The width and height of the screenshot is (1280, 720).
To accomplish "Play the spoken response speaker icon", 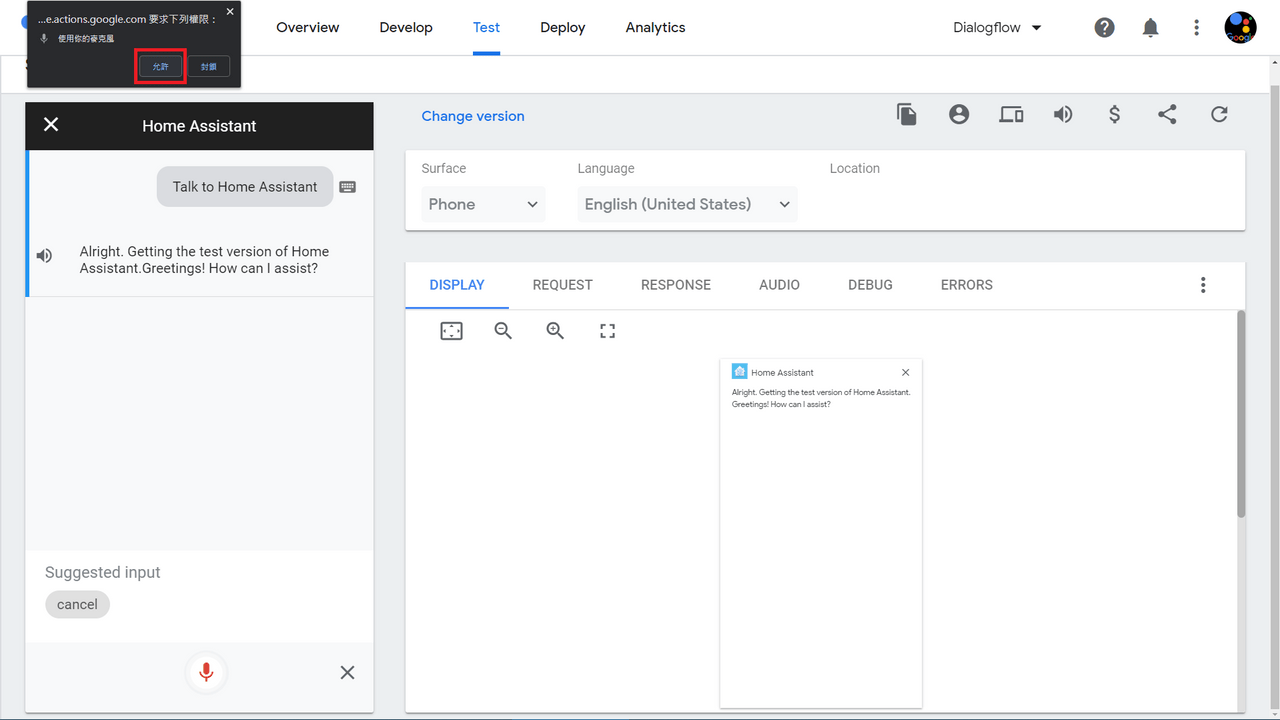I will point(44,256).
